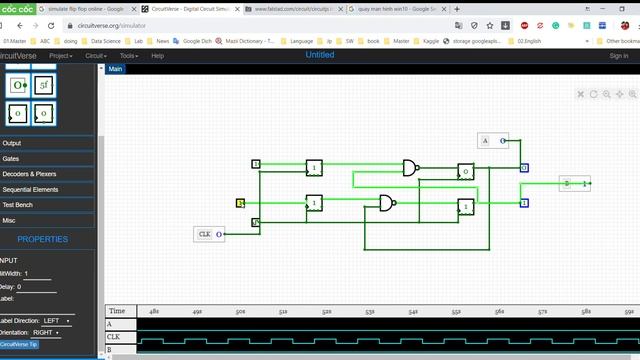Click the top-left flip-flop showing 1

tap(314, 168)
